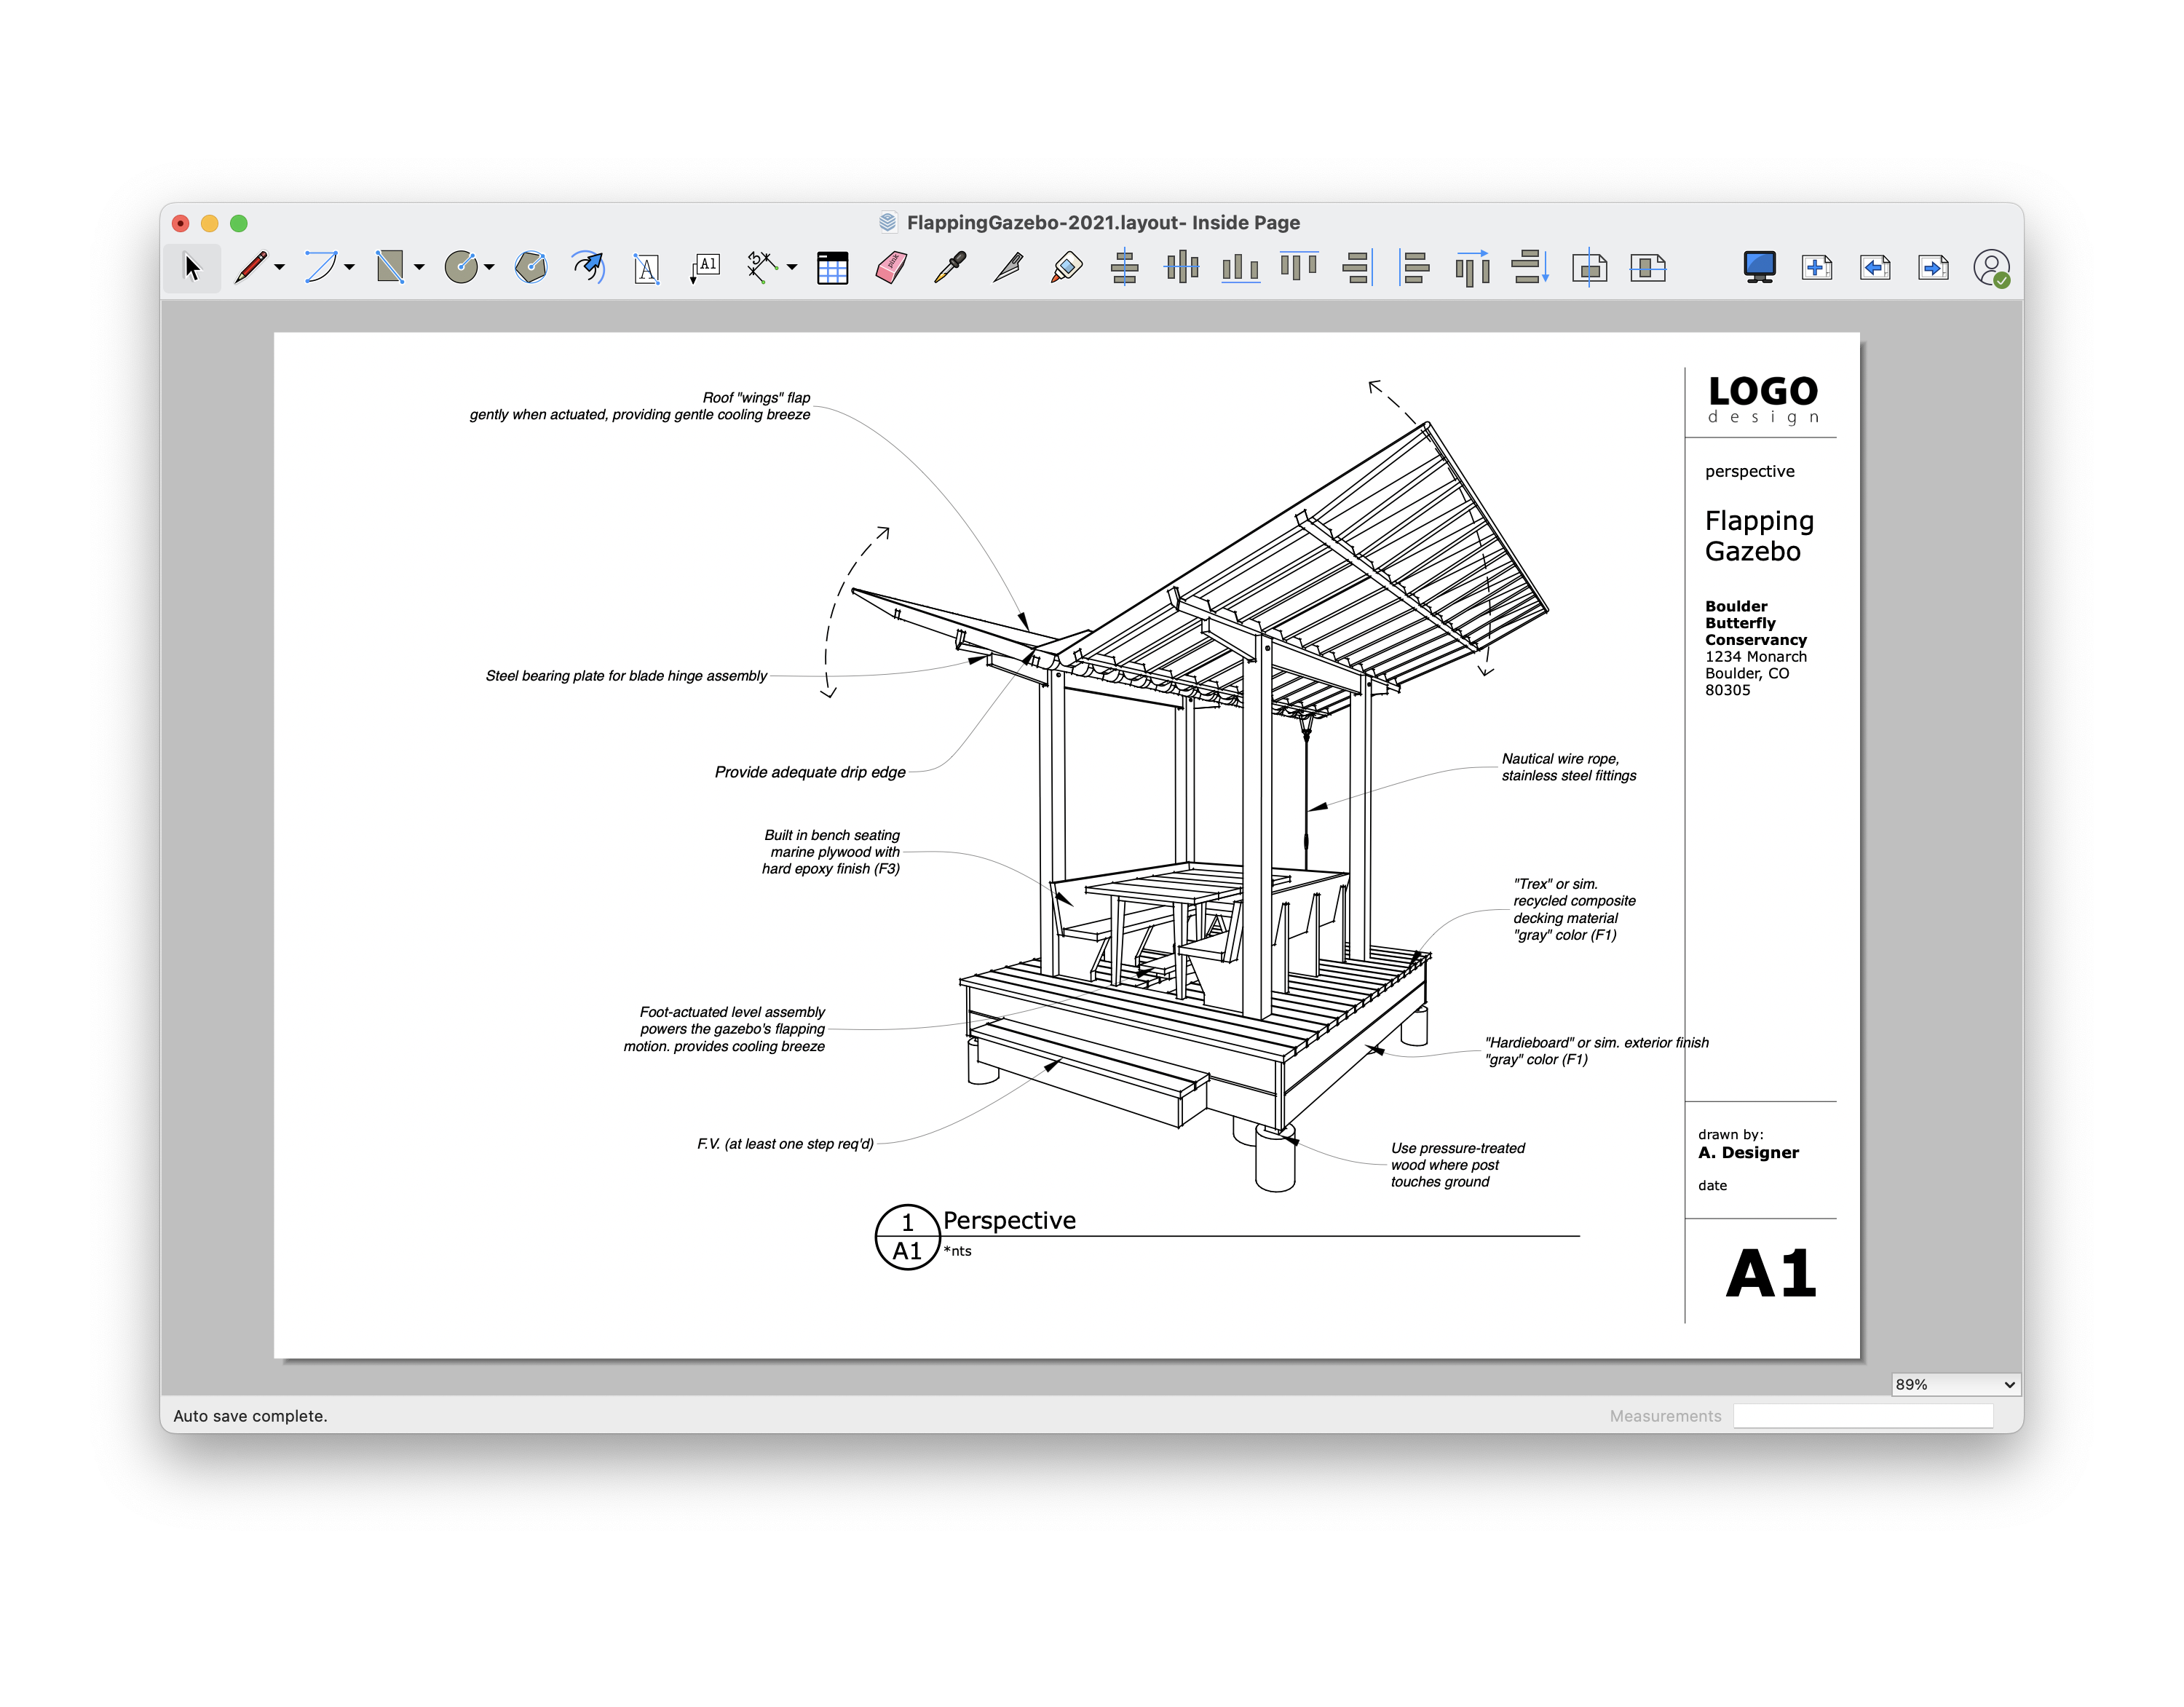The image size is (2184, 1707).
Task: Open the Rectangle tool dropdown arrow
Action: click(419, 268)
